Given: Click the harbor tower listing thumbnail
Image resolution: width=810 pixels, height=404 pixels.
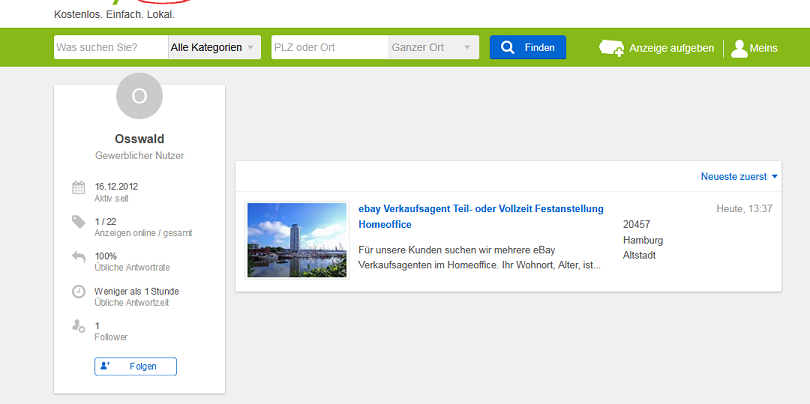Looking at the screenshot, I should [x=296, y=240].
